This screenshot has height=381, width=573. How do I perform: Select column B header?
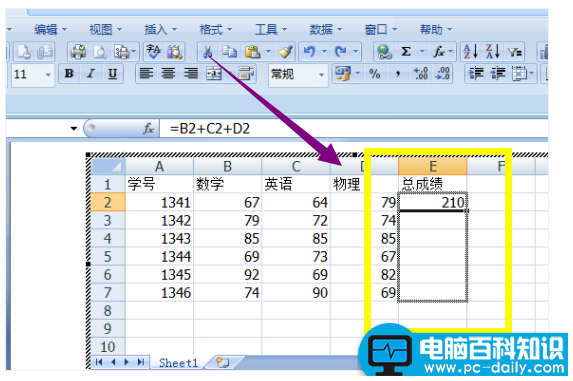[228, 167]
